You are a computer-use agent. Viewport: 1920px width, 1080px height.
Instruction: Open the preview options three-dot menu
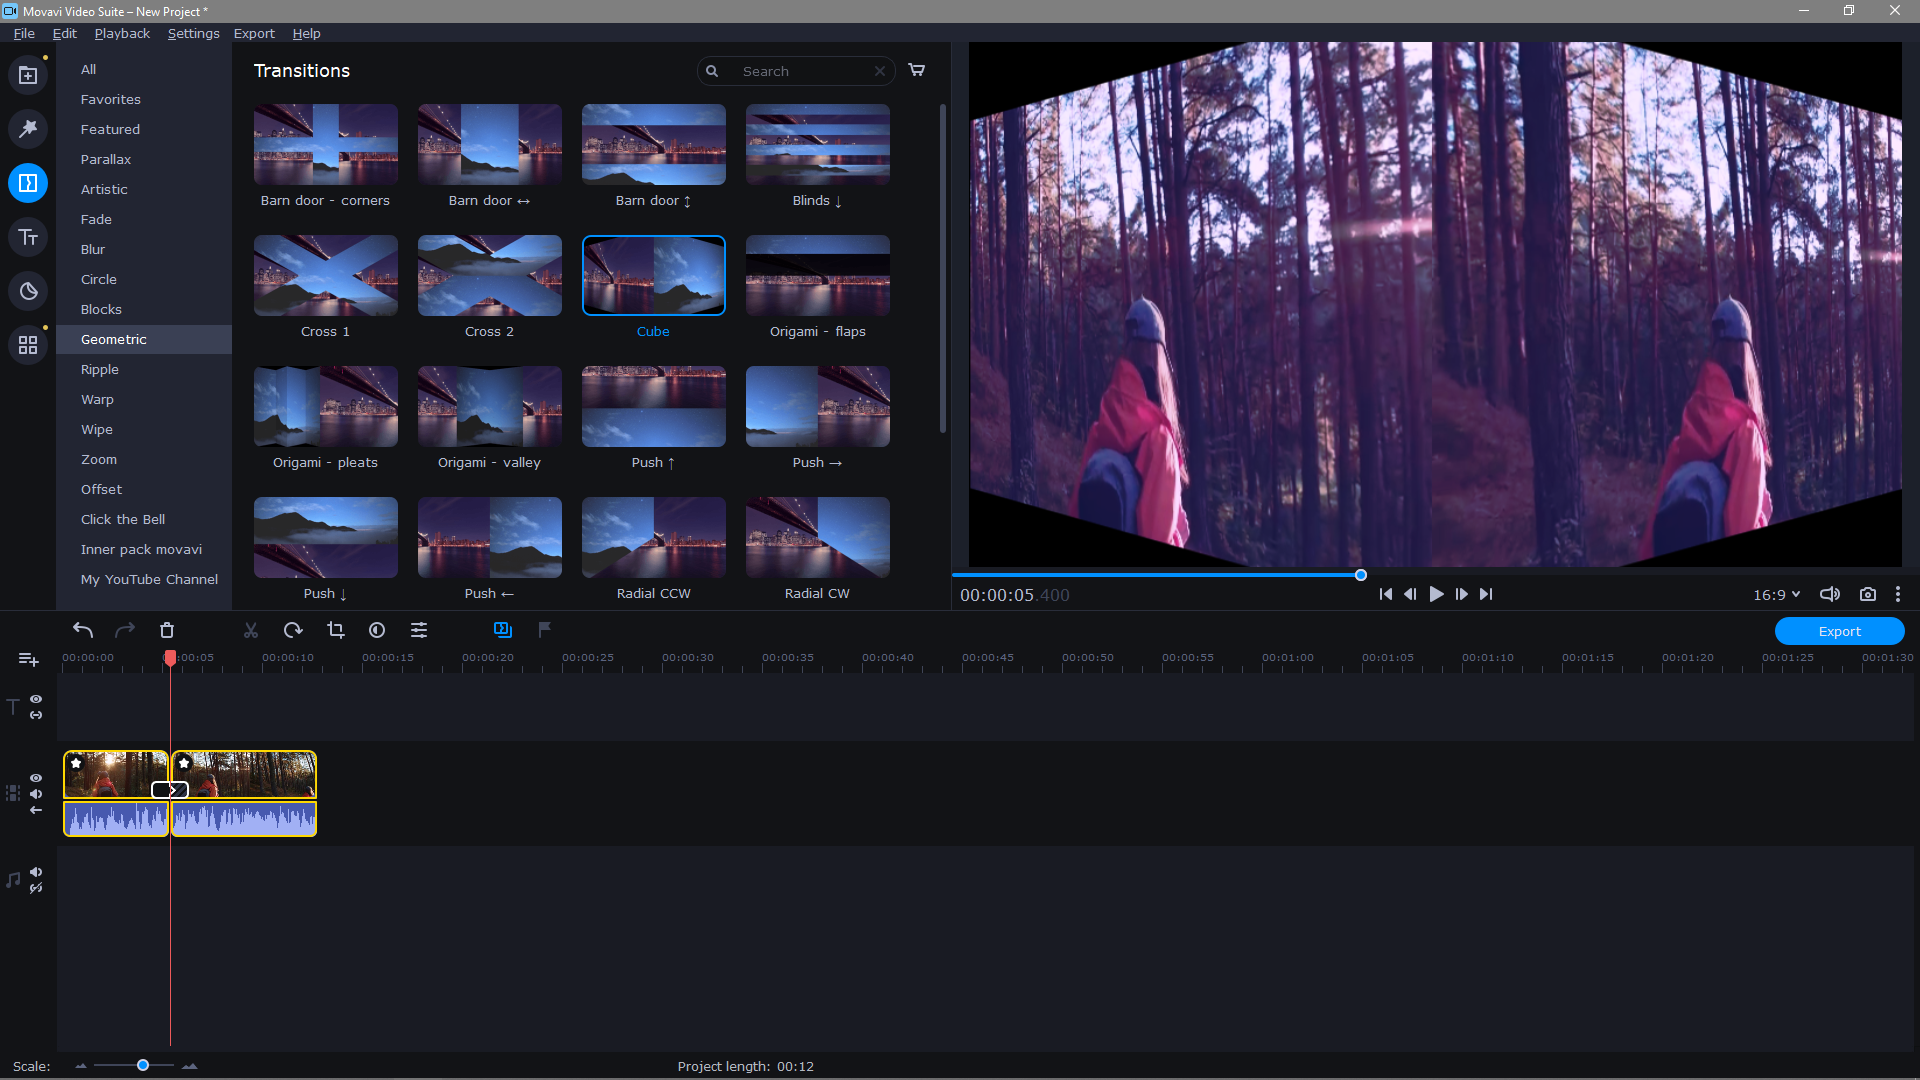(x=1899, y=594)
